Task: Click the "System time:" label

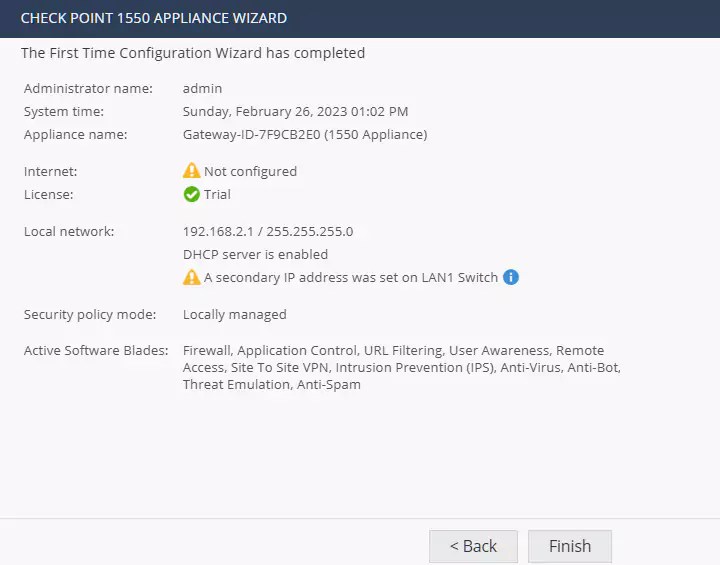Action: click(x=64, y=112)
